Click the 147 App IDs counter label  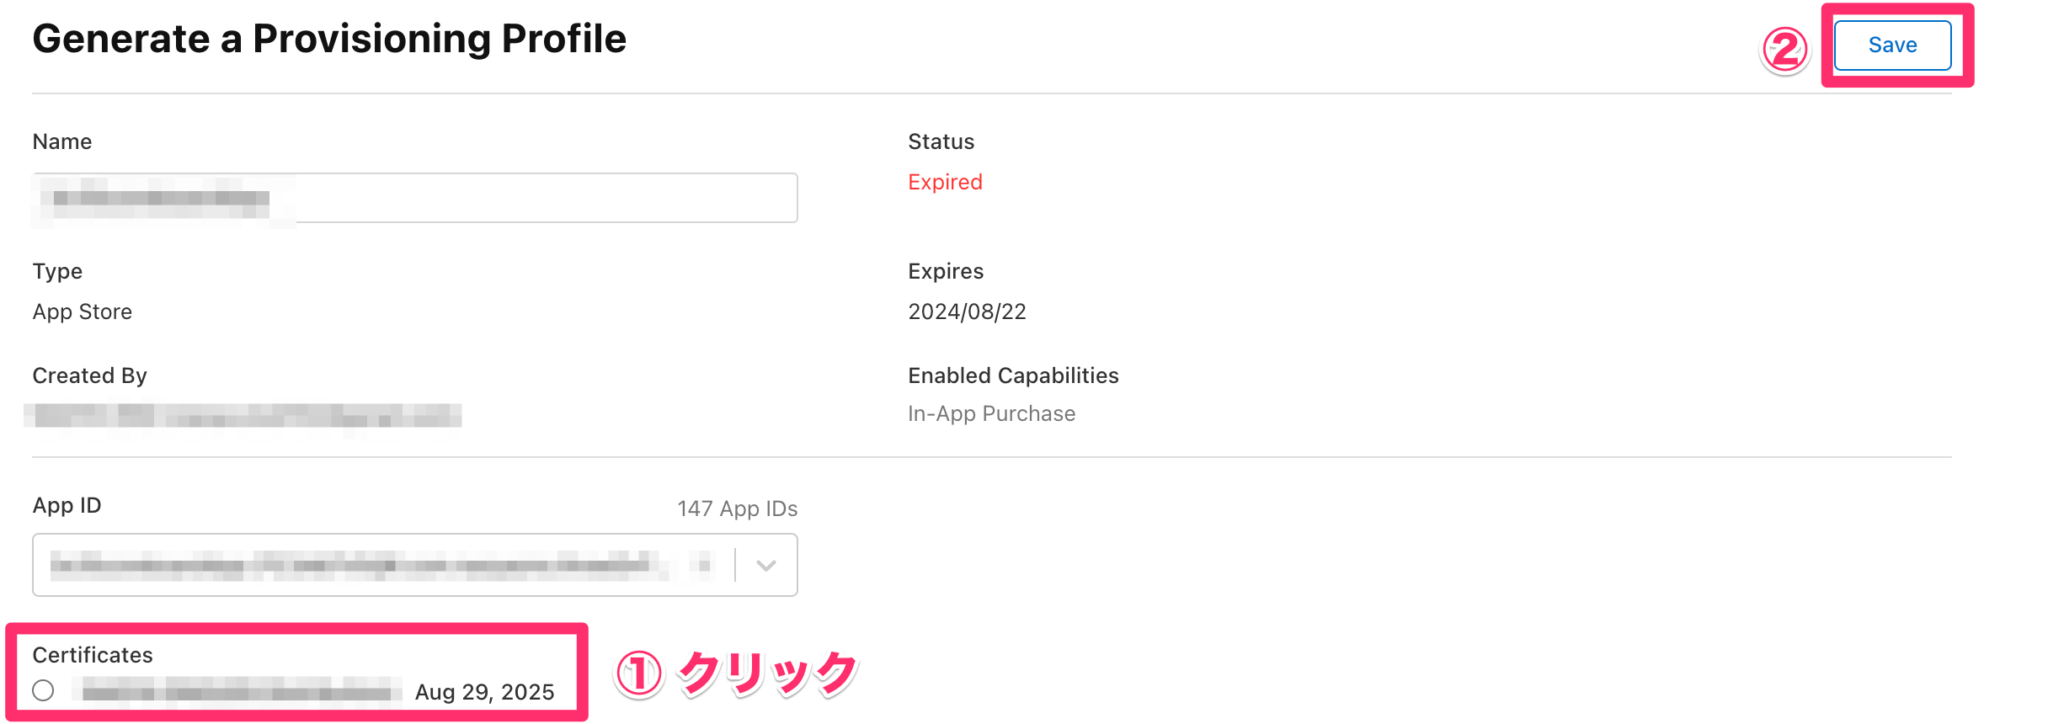[737, 508]
